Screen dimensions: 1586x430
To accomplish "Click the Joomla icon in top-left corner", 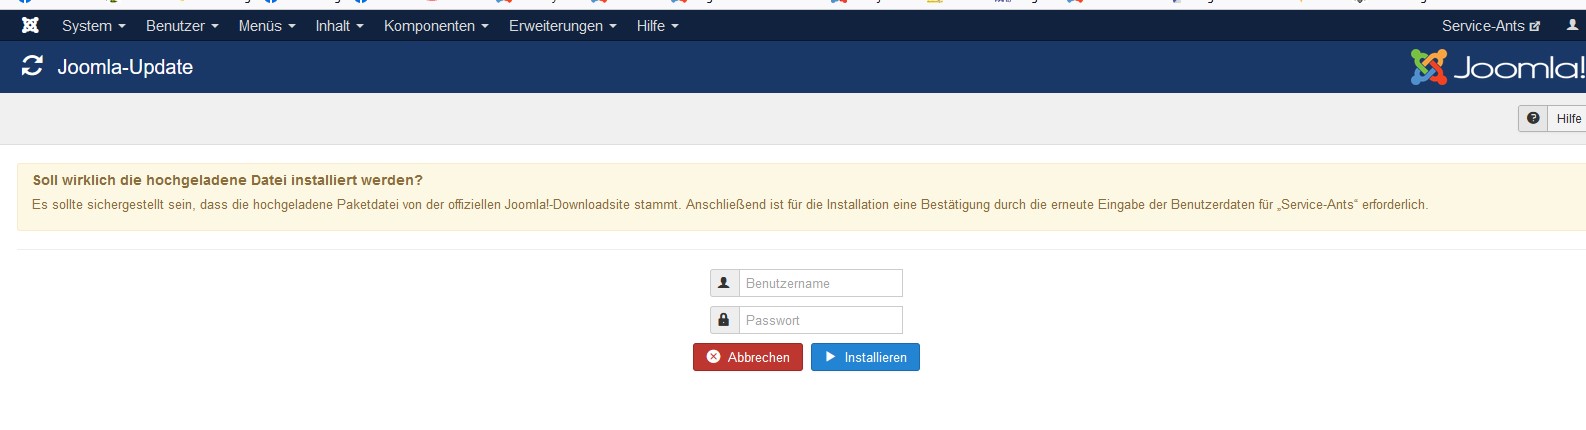I will coord(30,26).
